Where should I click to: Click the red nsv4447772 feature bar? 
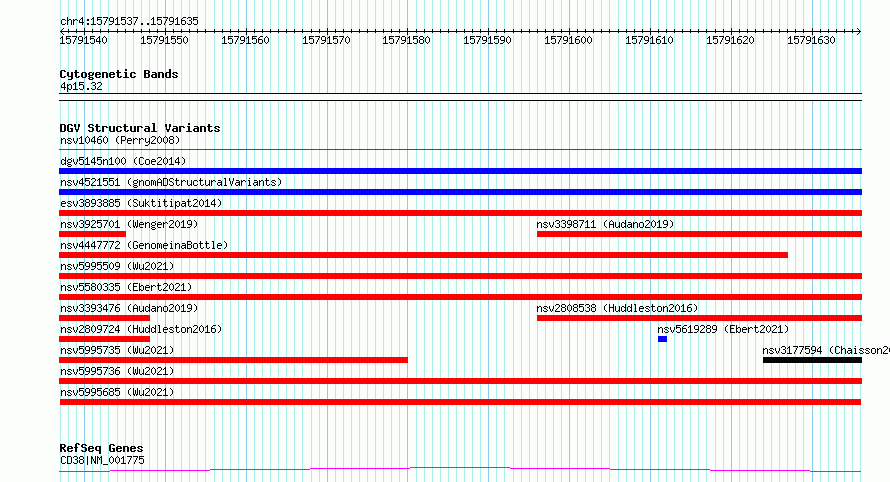[423, 255]
